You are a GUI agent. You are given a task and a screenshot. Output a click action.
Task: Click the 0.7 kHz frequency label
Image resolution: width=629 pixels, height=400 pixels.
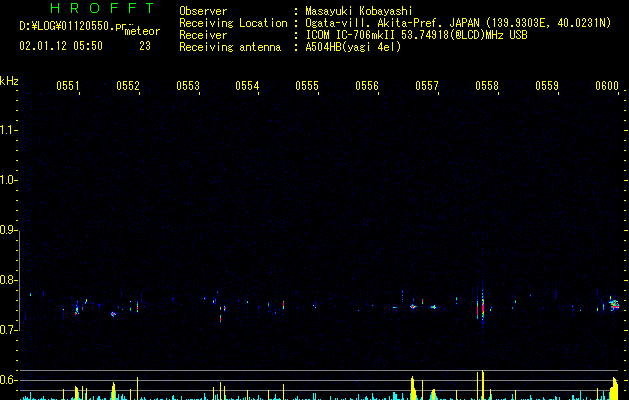[8, 330]
